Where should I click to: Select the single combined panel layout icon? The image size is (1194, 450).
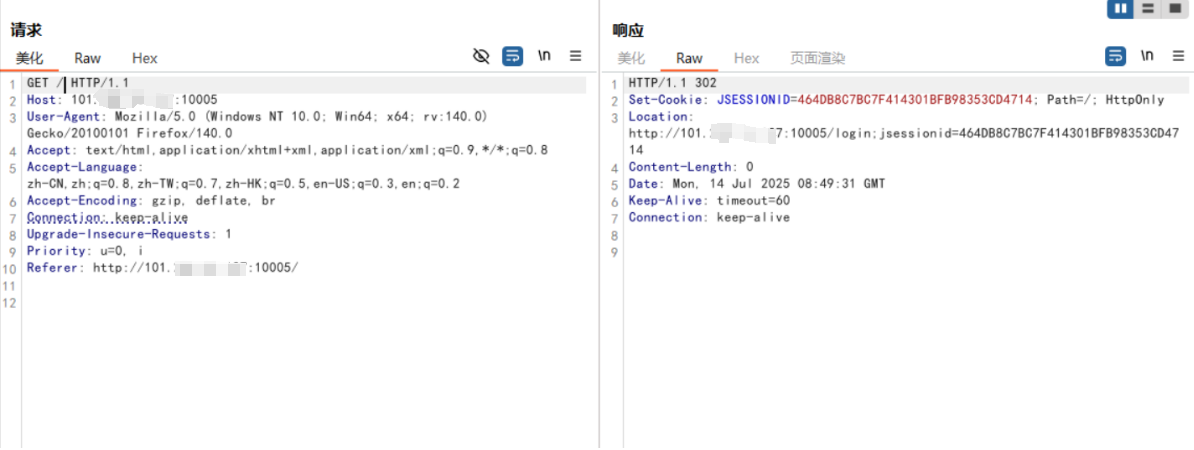pyautogui.click(x=1174, y=9)
